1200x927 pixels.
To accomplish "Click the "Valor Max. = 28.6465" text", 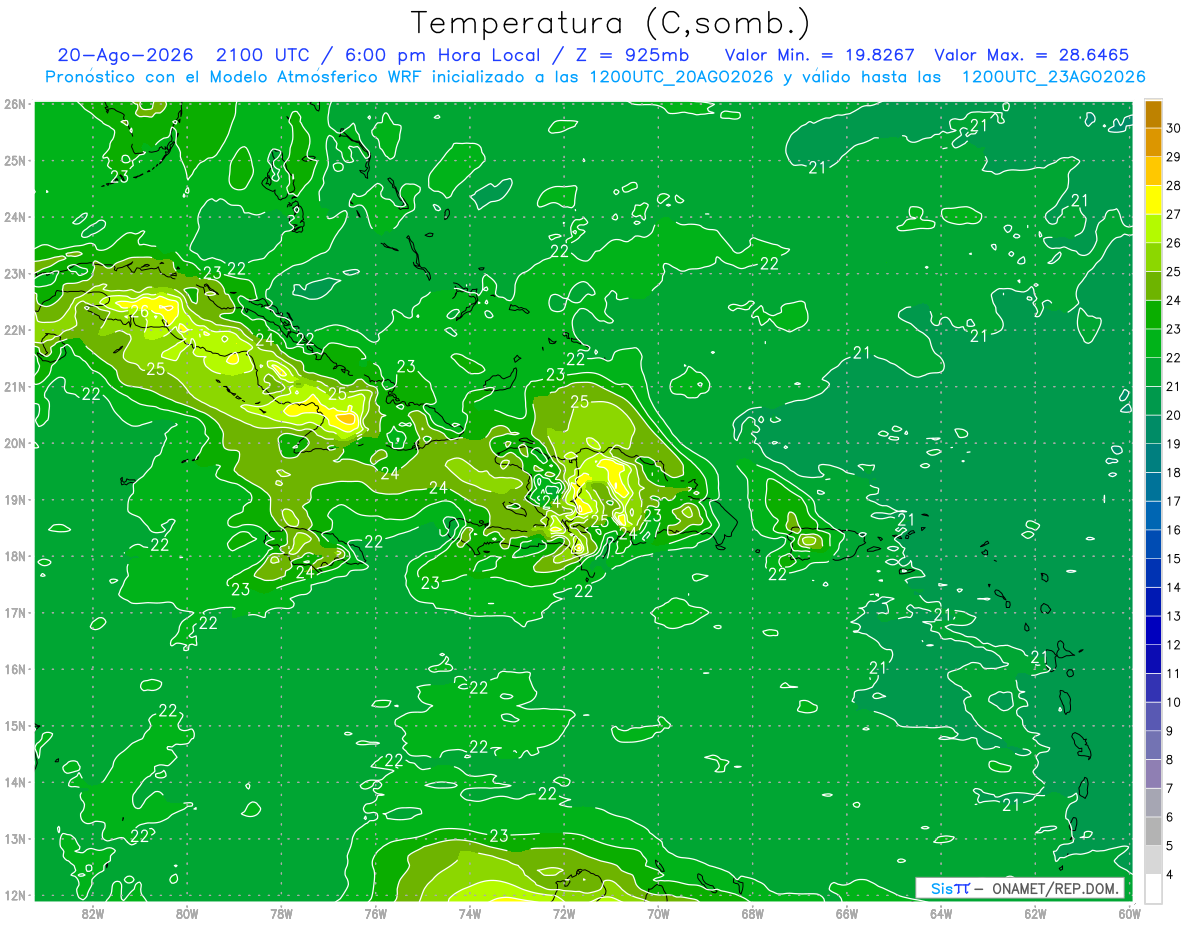I will click(x=1032, y=55).
